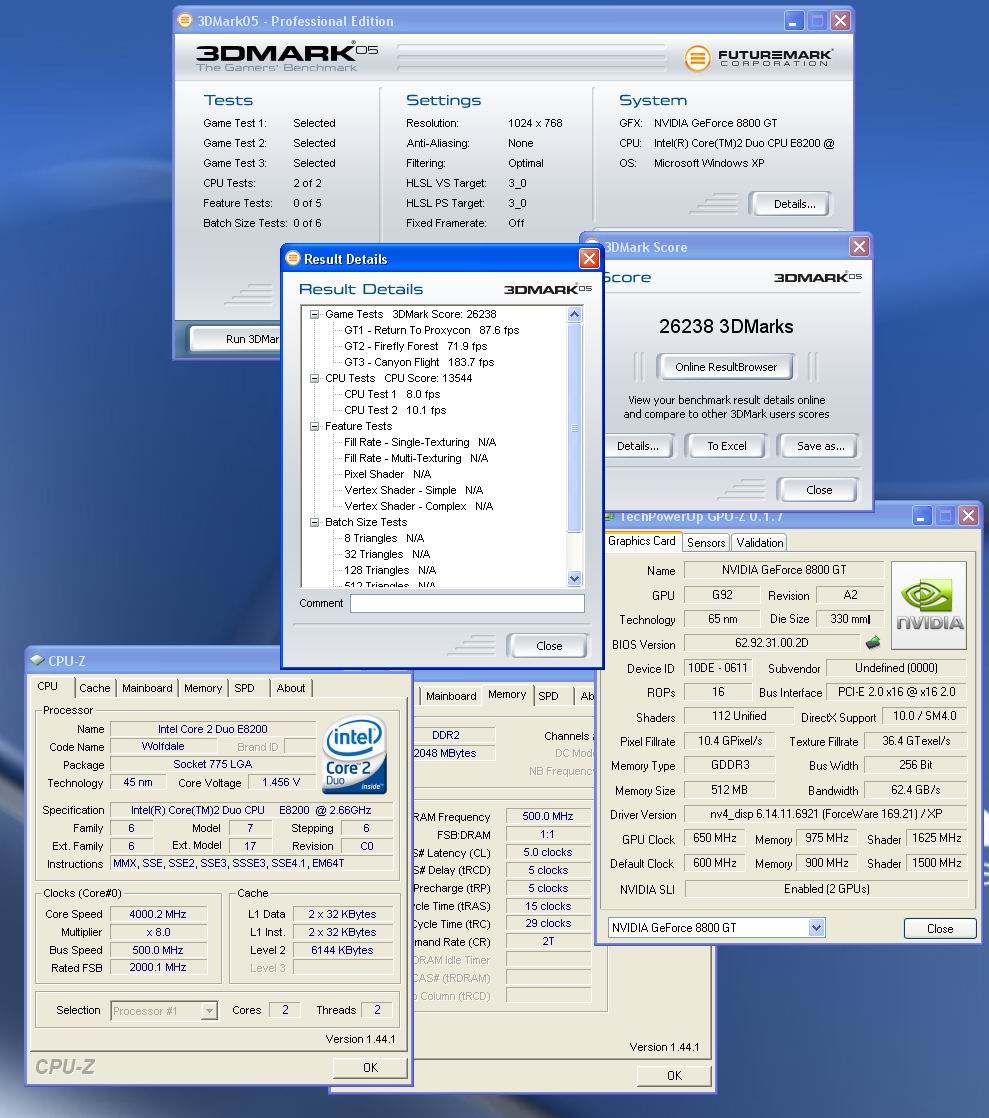Collapse the CPU Tests tree node

[x=314, y=379]
